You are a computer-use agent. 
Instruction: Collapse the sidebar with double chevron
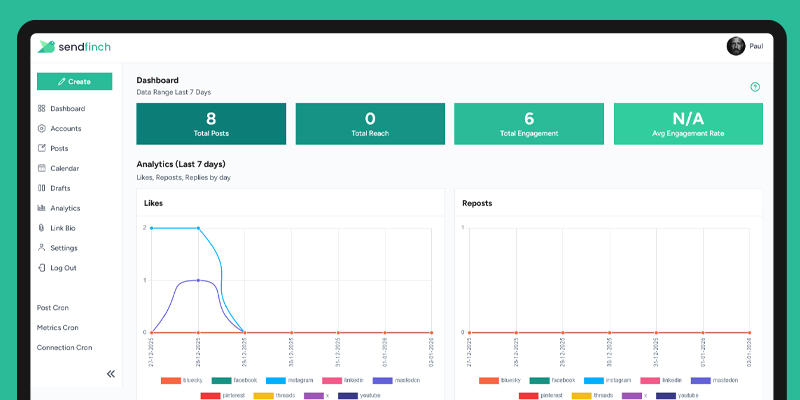pyautogui.click(x=110, y=373)
